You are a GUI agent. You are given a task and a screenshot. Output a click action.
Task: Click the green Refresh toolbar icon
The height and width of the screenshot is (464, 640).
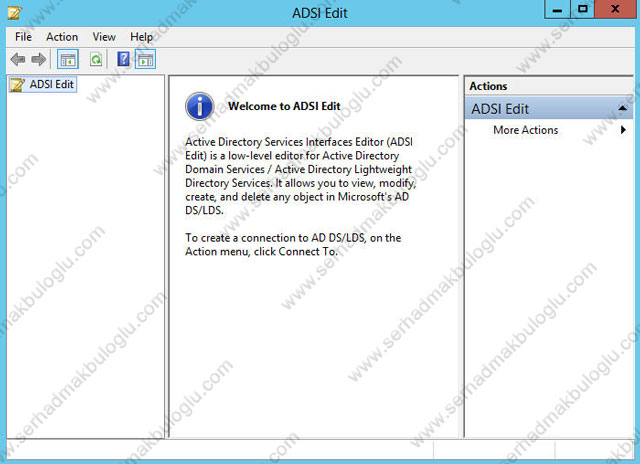tap(96, 60)
